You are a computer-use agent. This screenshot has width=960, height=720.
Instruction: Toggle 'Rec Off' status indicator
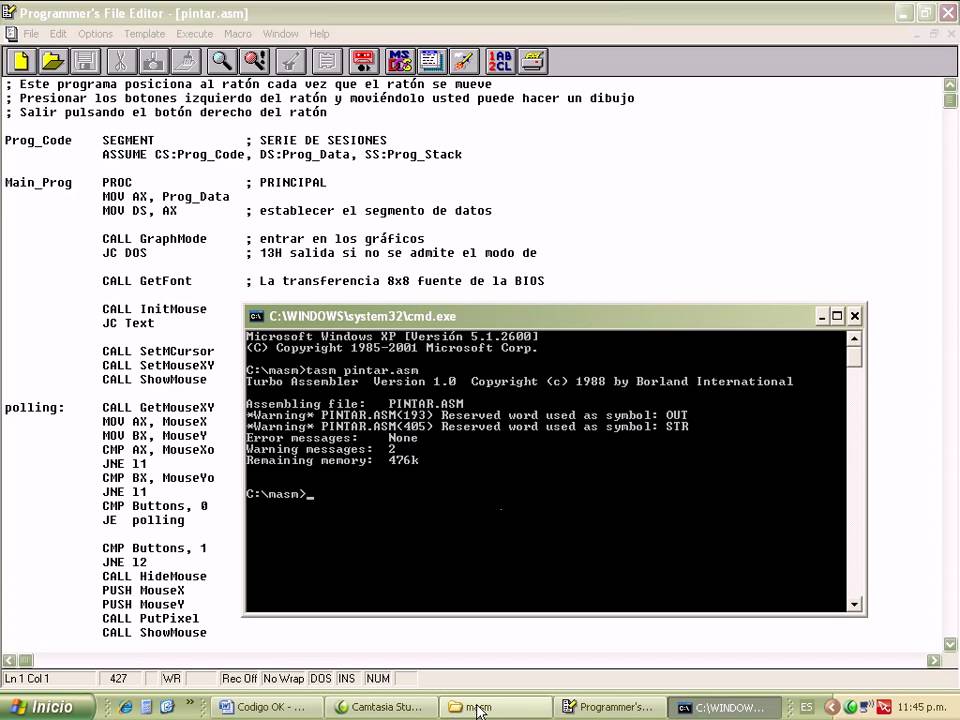click(x=239, y=678)
